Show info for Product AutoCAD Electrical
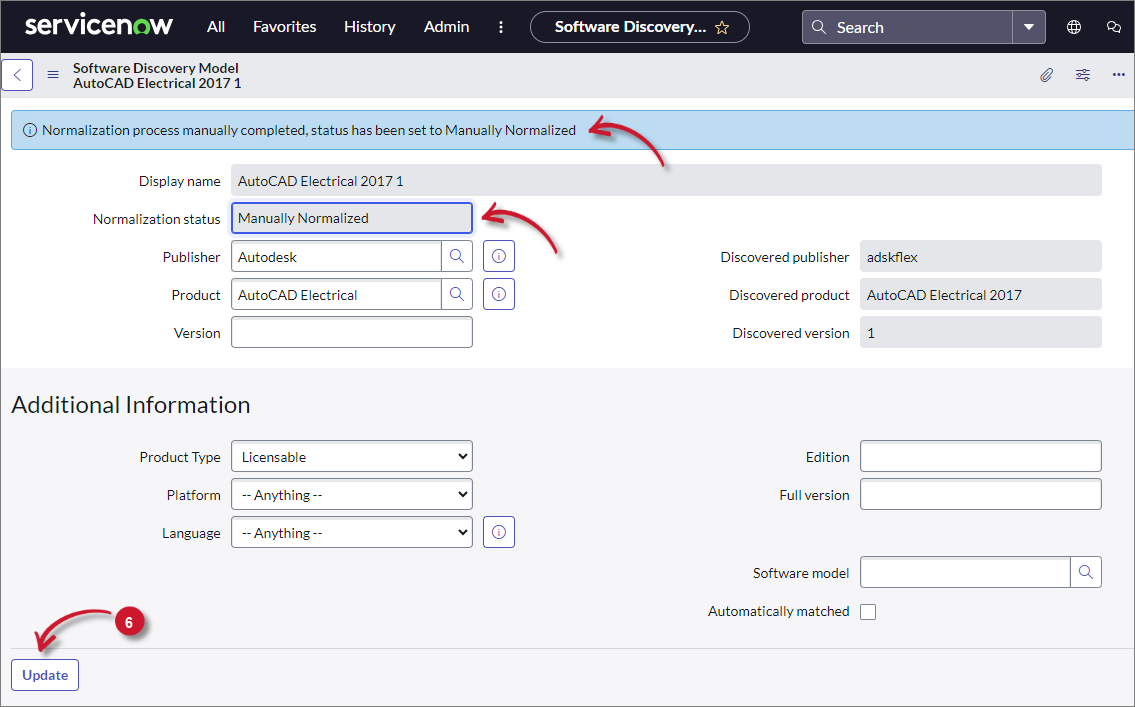1135x707 pixels. 499,295
